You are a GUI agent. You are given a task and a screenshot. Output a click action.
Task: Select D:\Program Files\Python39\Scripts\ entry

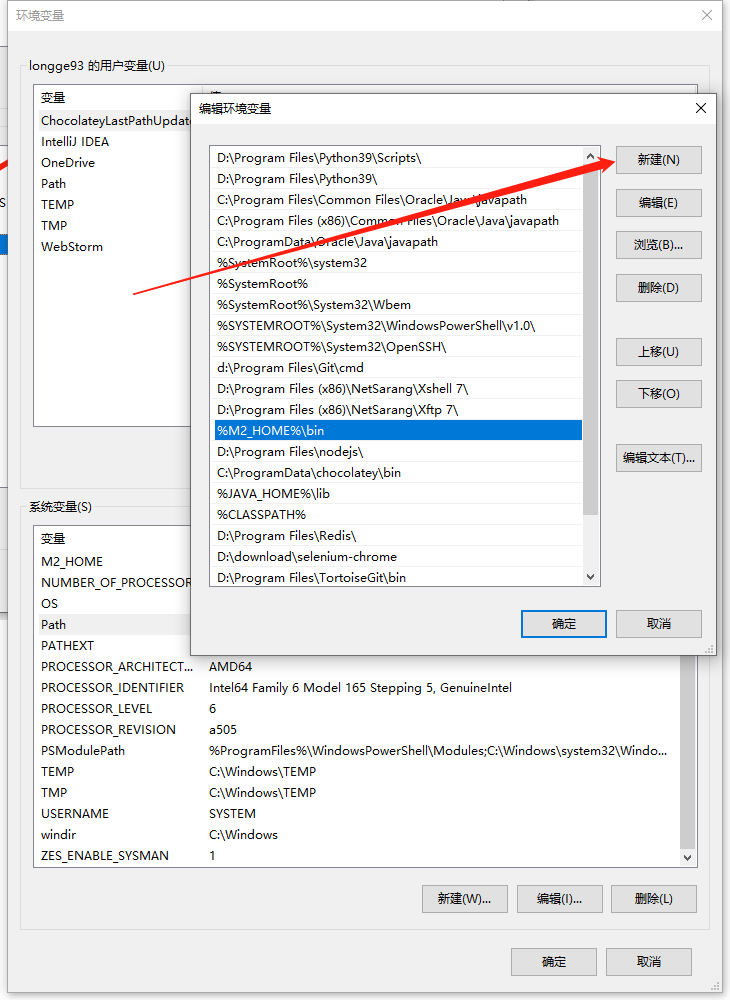coord(398,158)
